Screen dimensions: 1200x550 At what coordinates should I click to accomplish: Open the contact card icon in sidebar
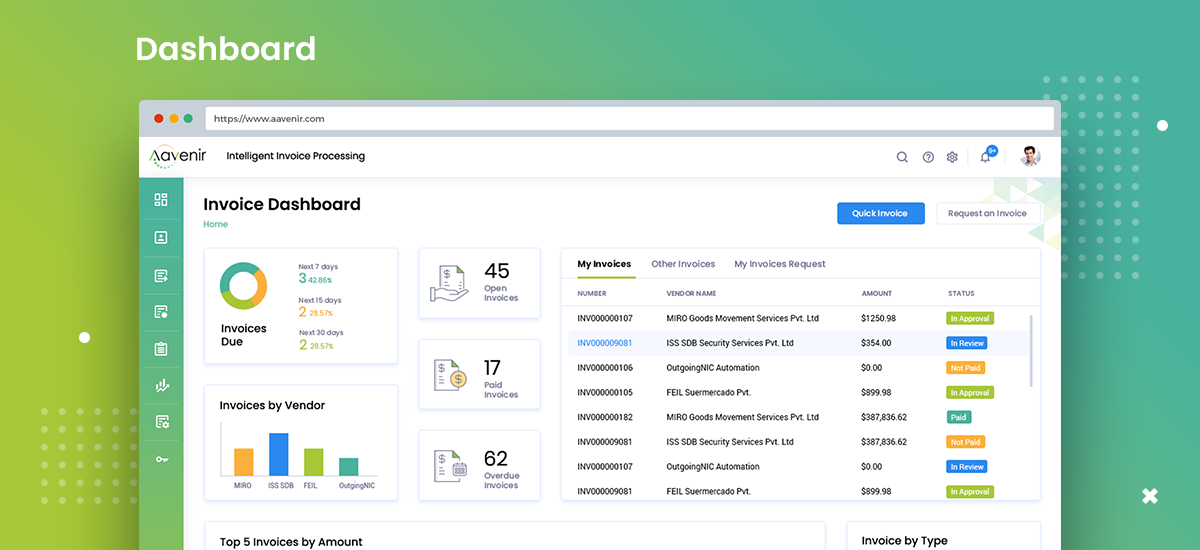click(161, 238)
